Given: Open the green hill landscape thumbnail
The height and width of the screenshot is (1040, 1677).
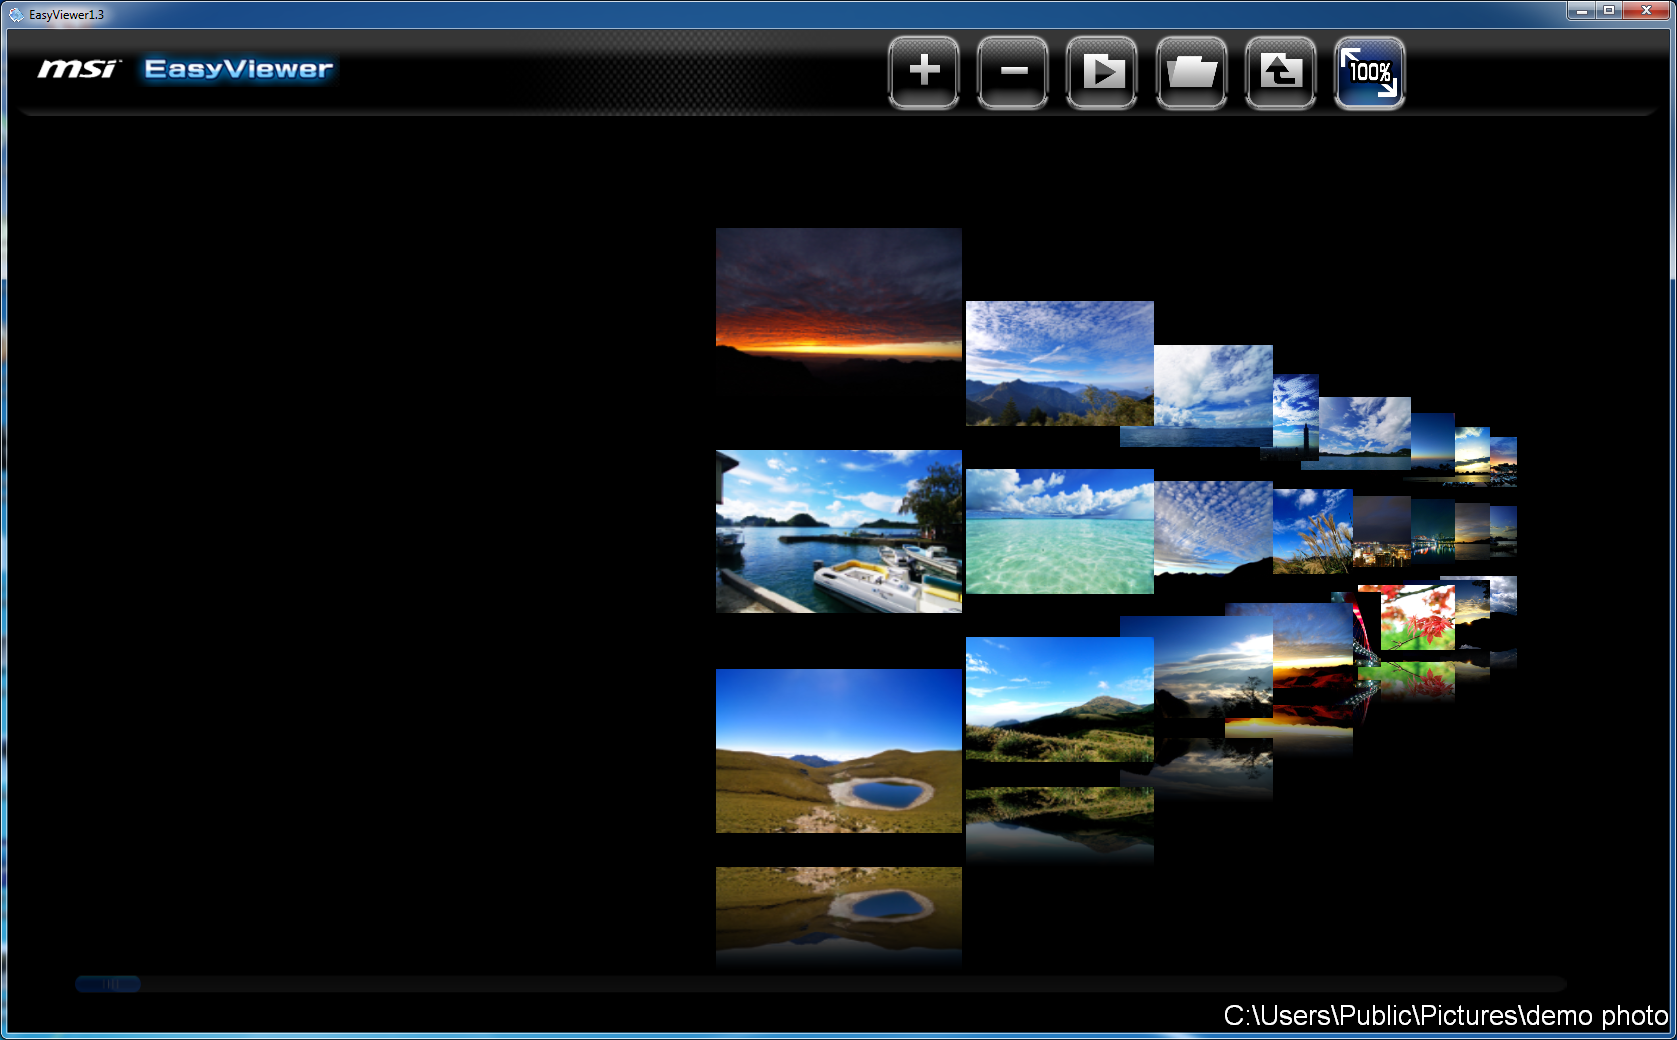Looking at the screenshot, I should 1060,699.
